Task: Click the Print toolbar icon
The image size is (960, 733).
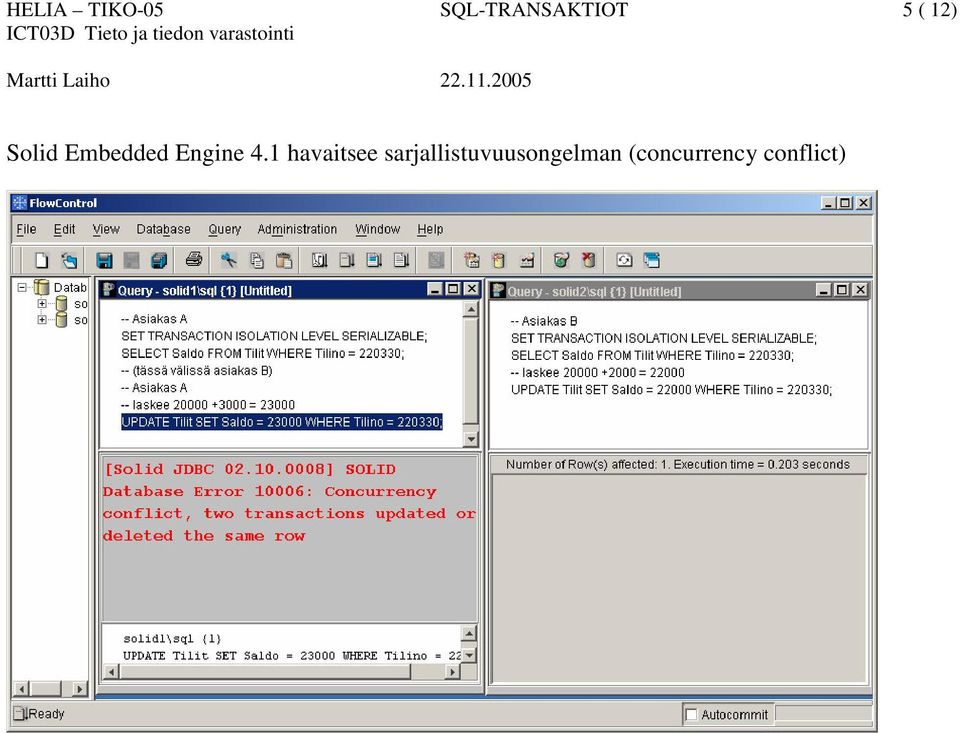Action: 194,260
